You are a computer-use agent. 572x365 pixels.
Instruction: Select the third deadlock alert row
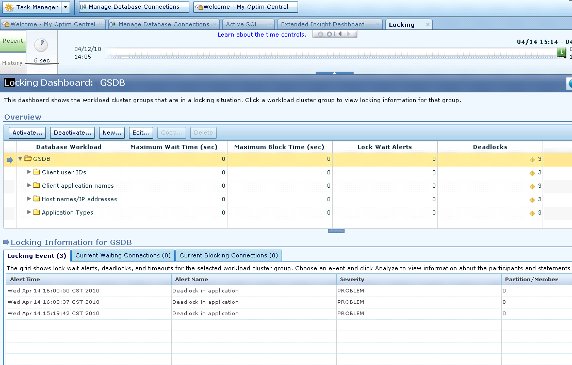(288, 313)
